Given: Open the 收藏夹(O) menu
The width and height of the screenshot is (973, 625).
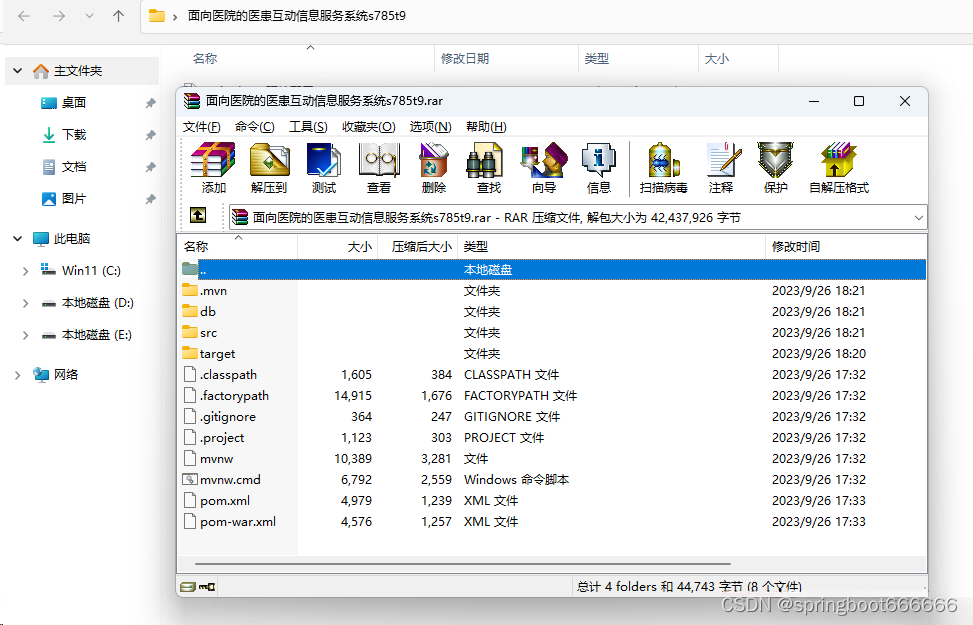Looking at the screenshot, I should [x=369, y=127].
